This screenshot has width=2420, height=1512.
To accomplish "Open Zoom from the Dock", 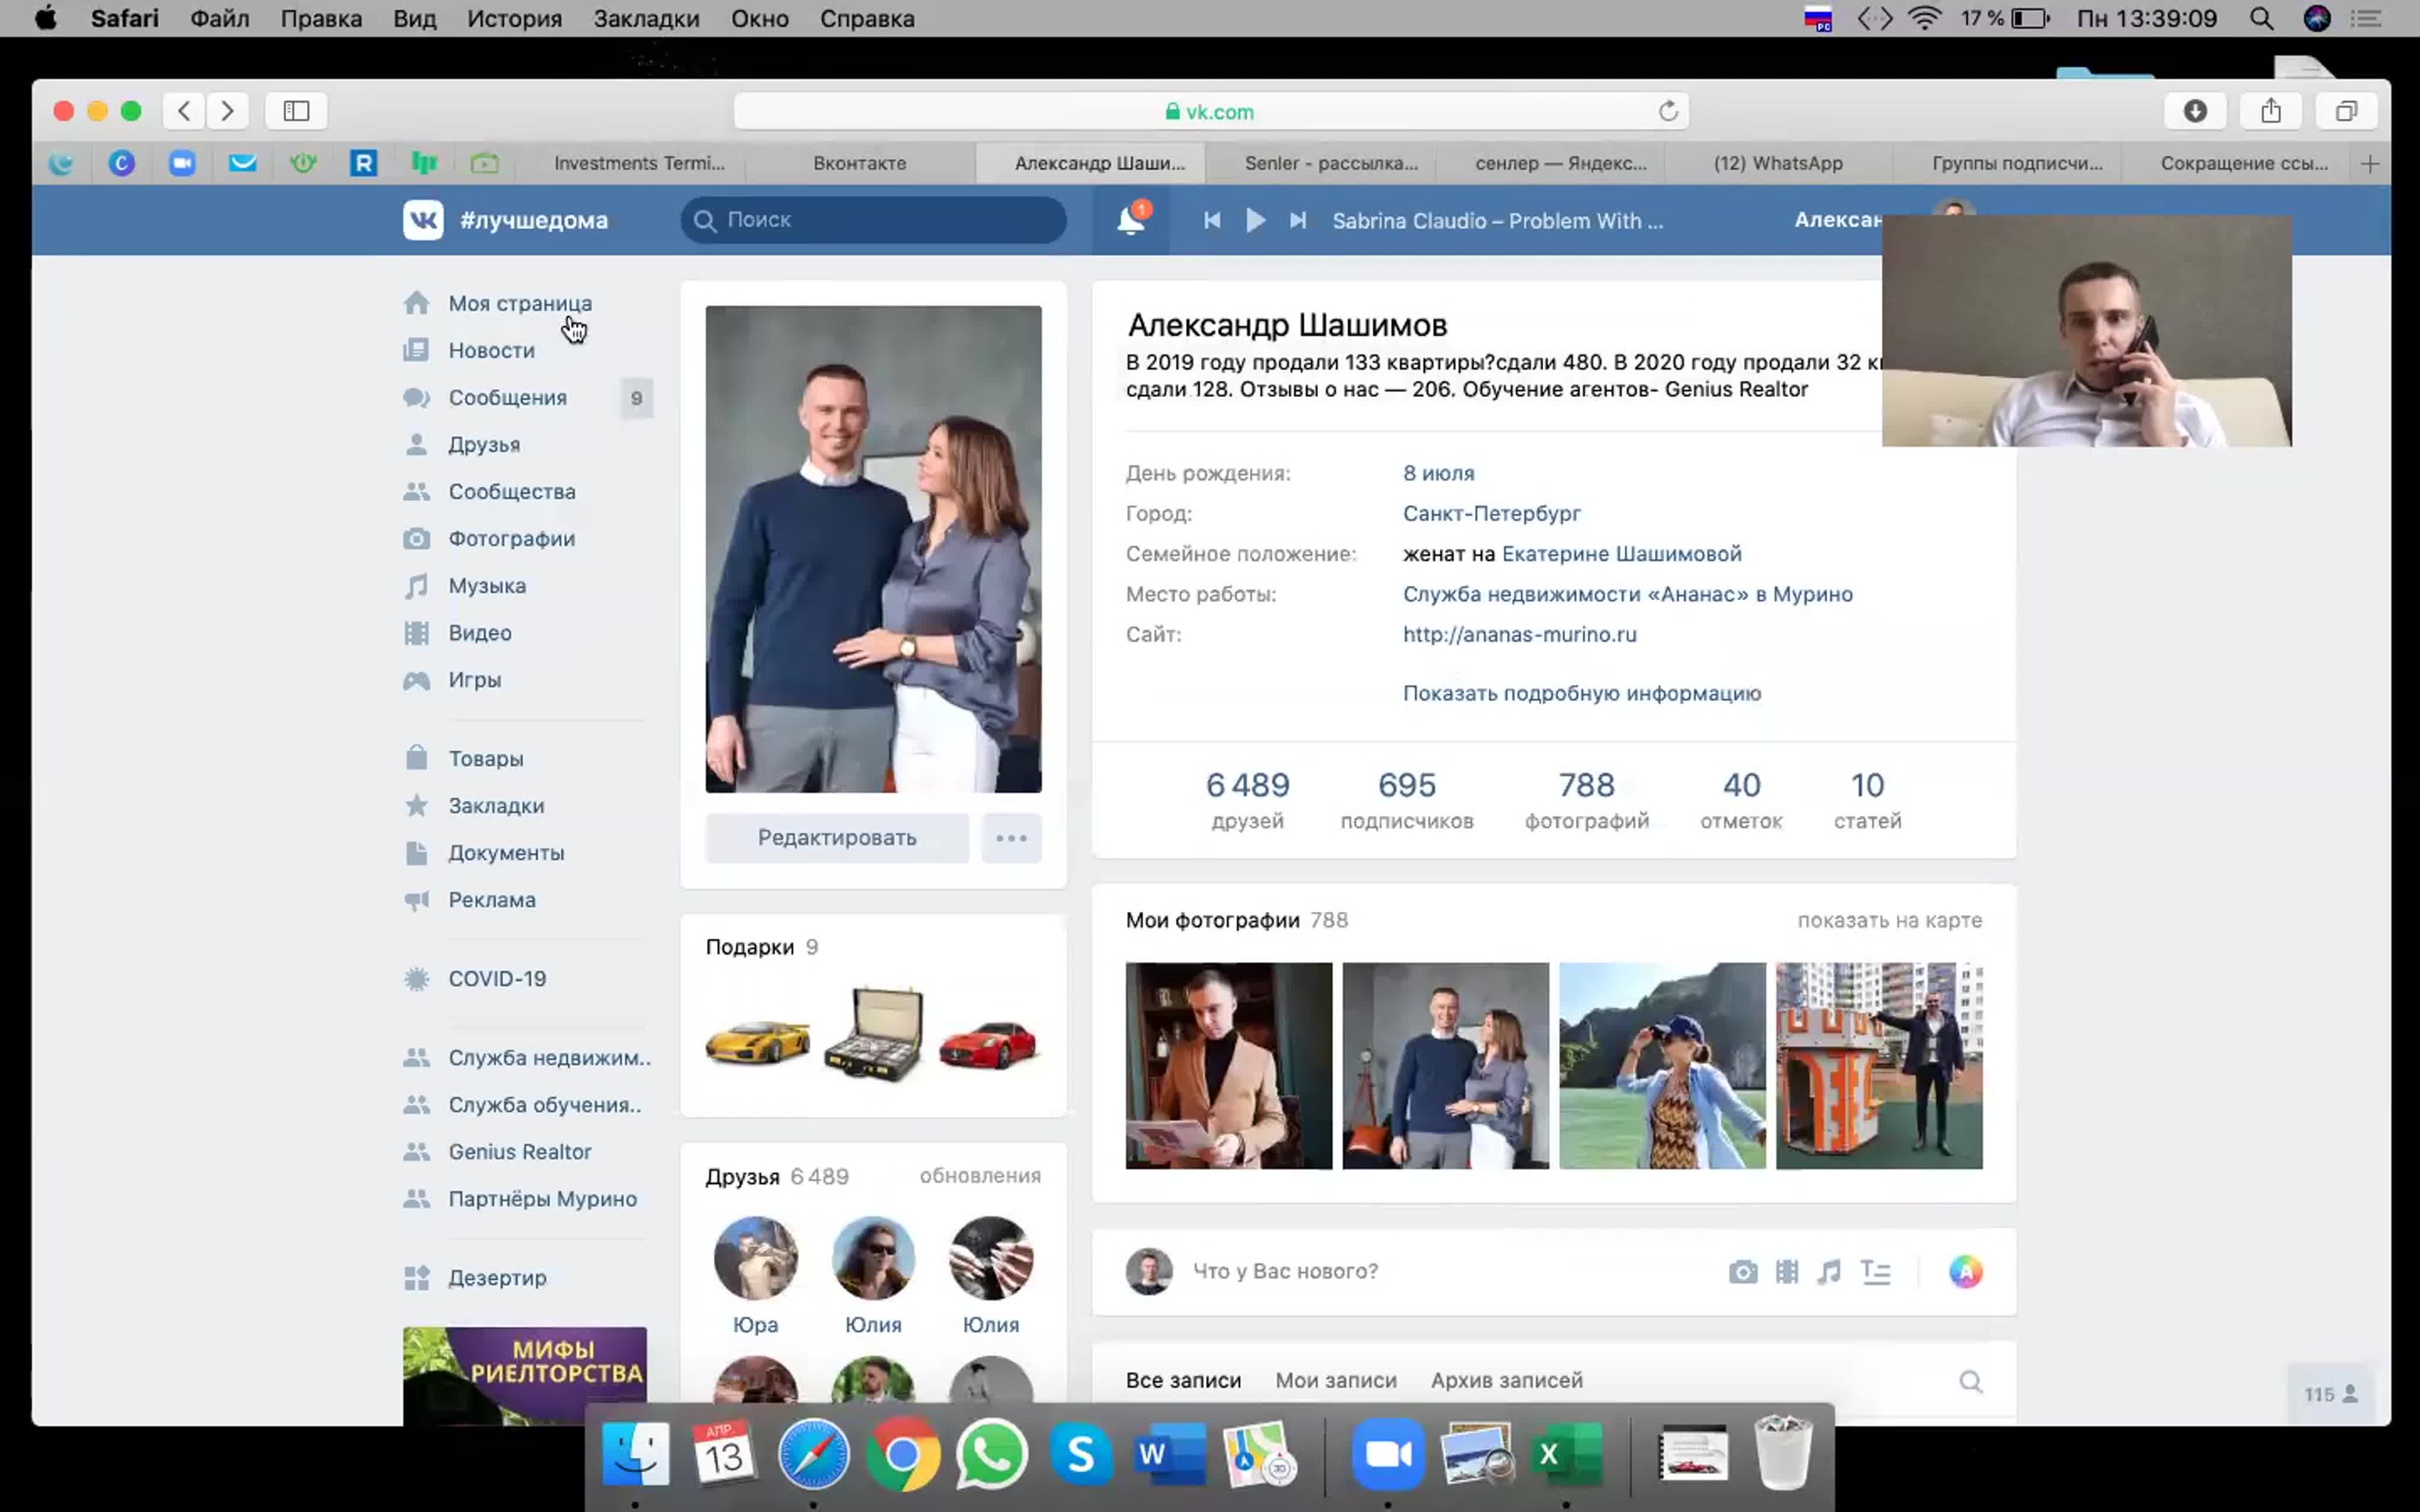I will click(x=1387, y=1454).
